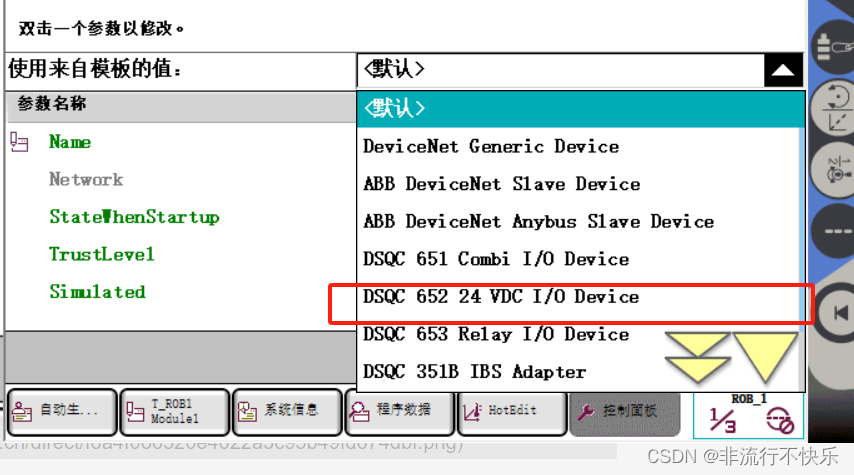
Task: Click the double yellow page-down arrow
Action: pyautogui.click(x=697, y=357)
